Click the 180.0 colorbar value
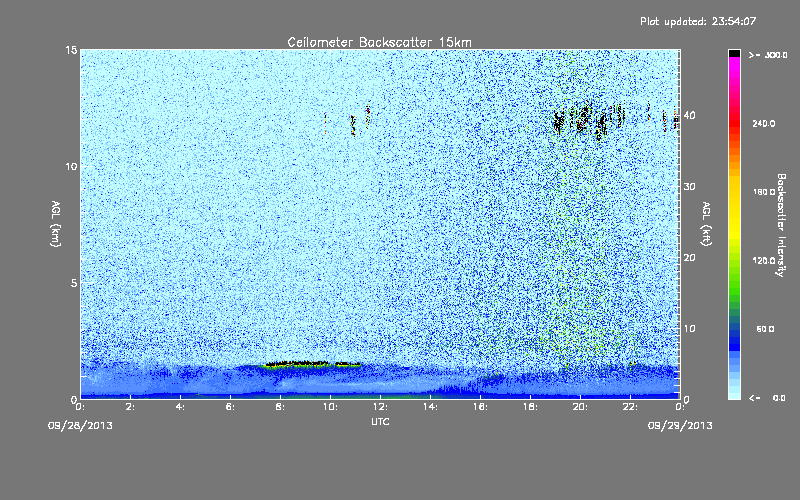This screenshot has height=500, width=800. click(x=764, y=192)
